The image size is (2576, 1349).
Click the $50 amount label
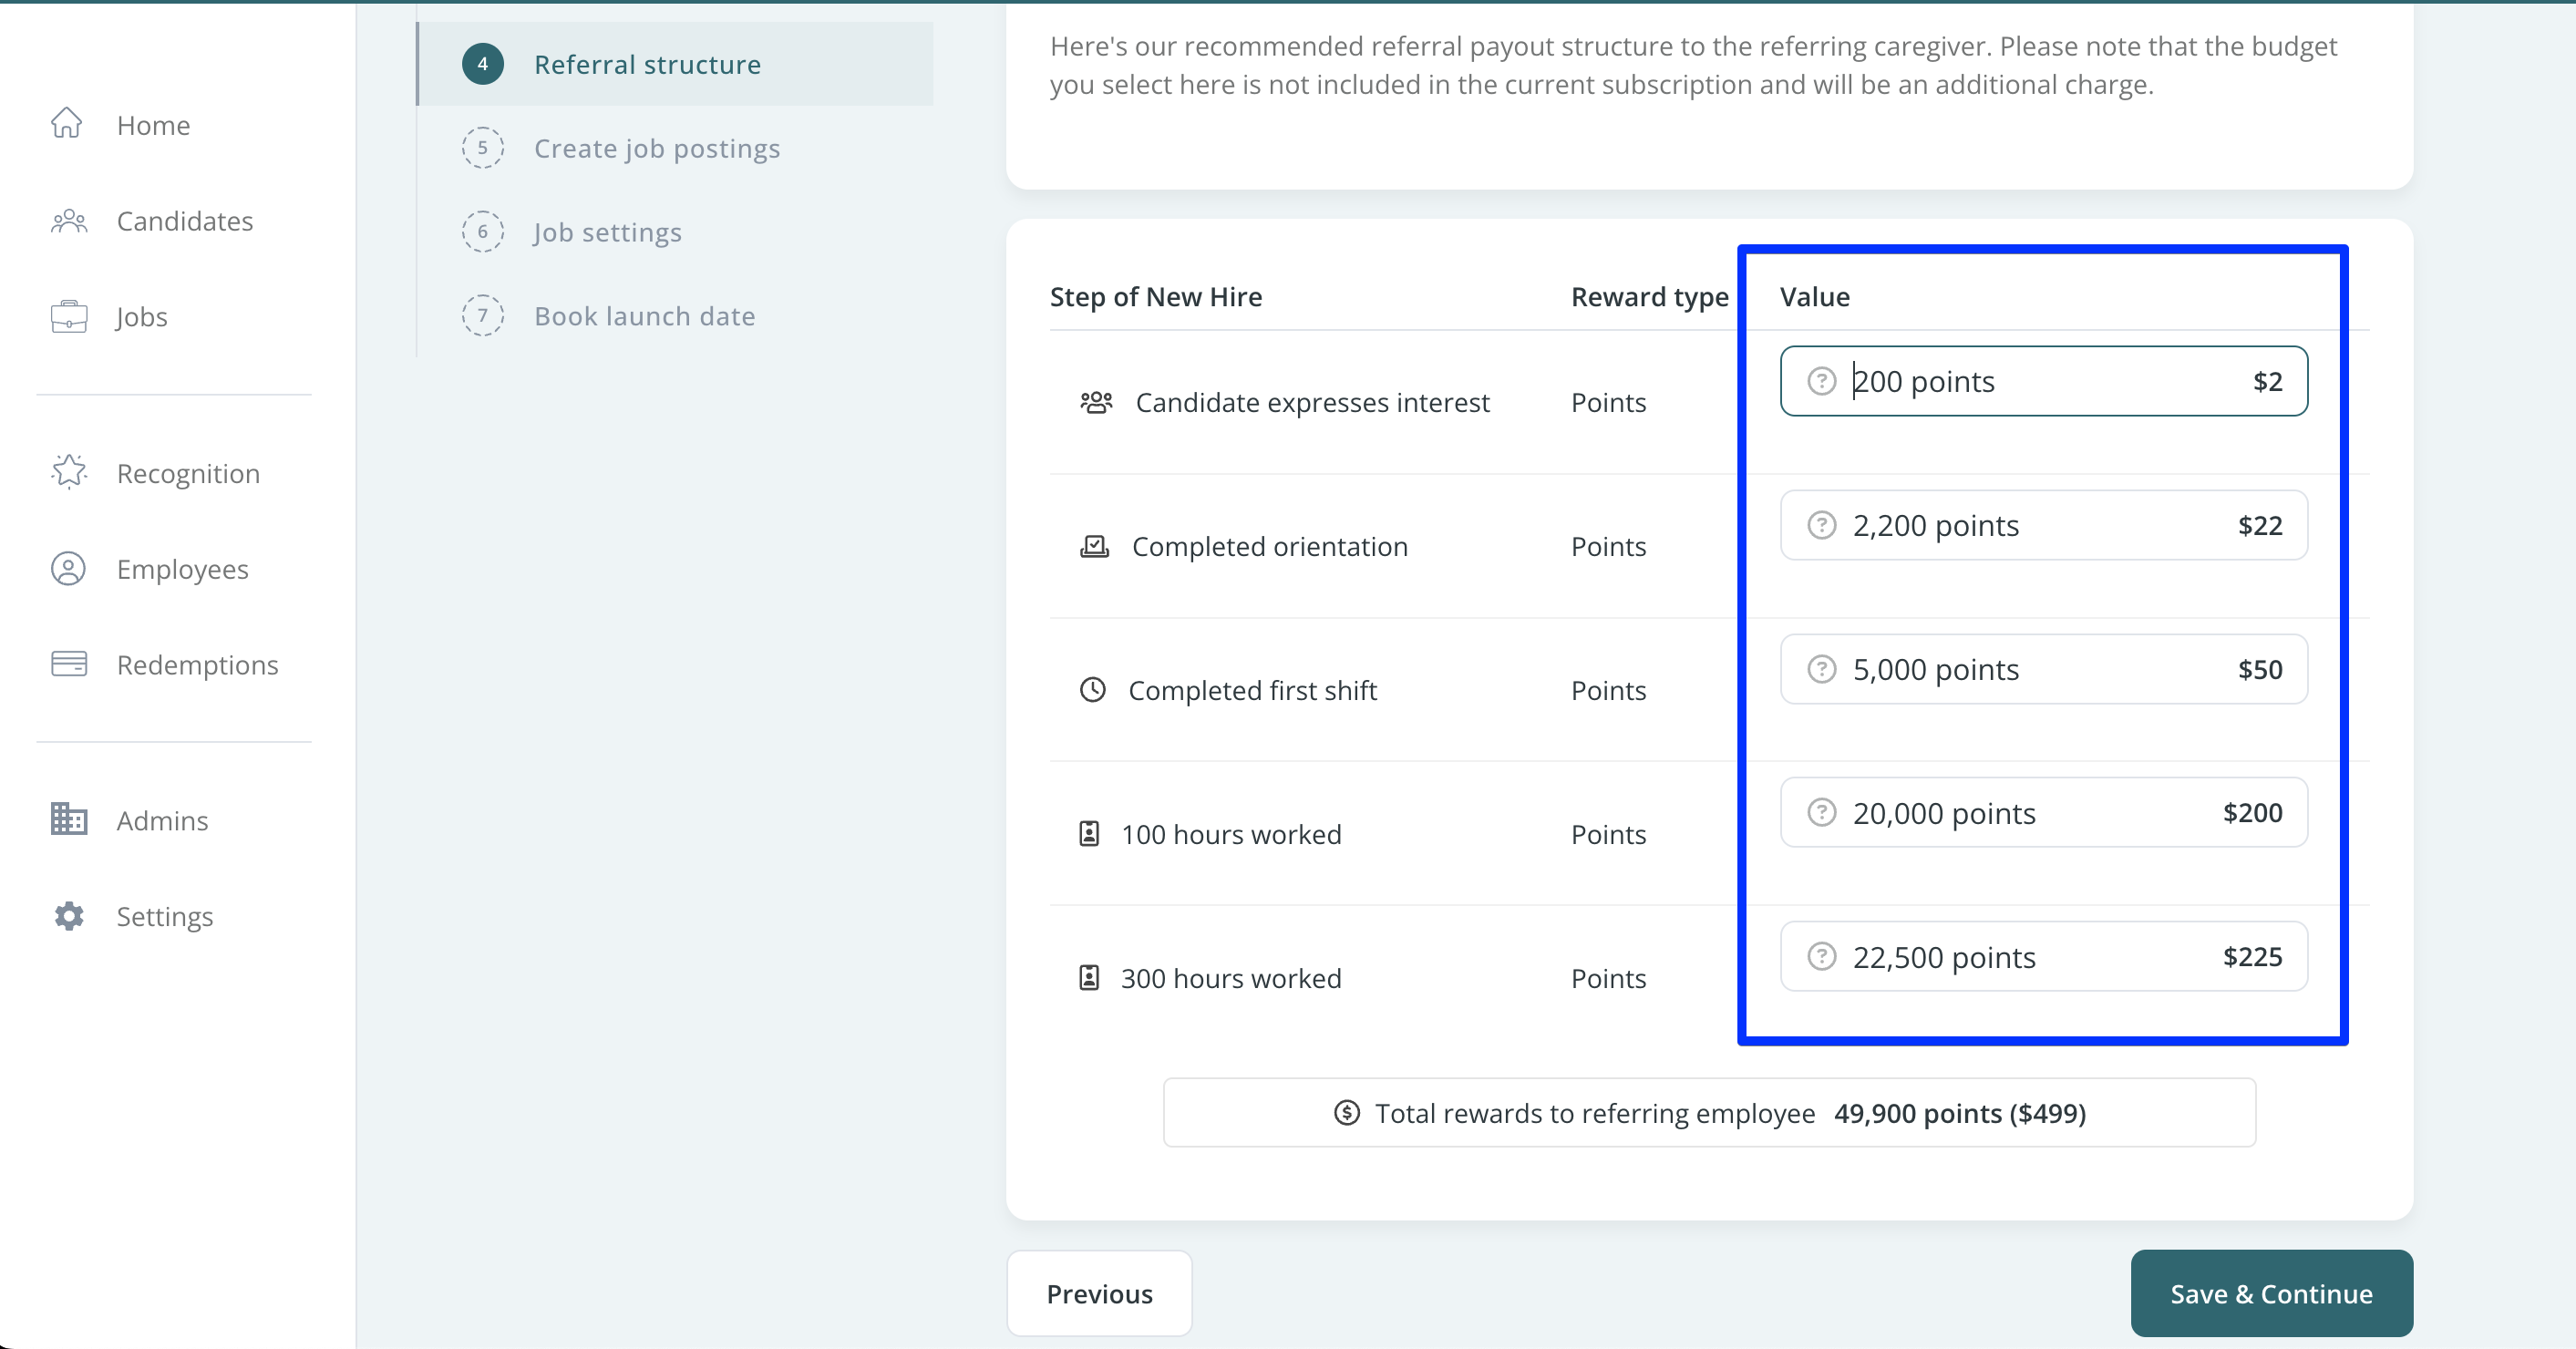2260,669
